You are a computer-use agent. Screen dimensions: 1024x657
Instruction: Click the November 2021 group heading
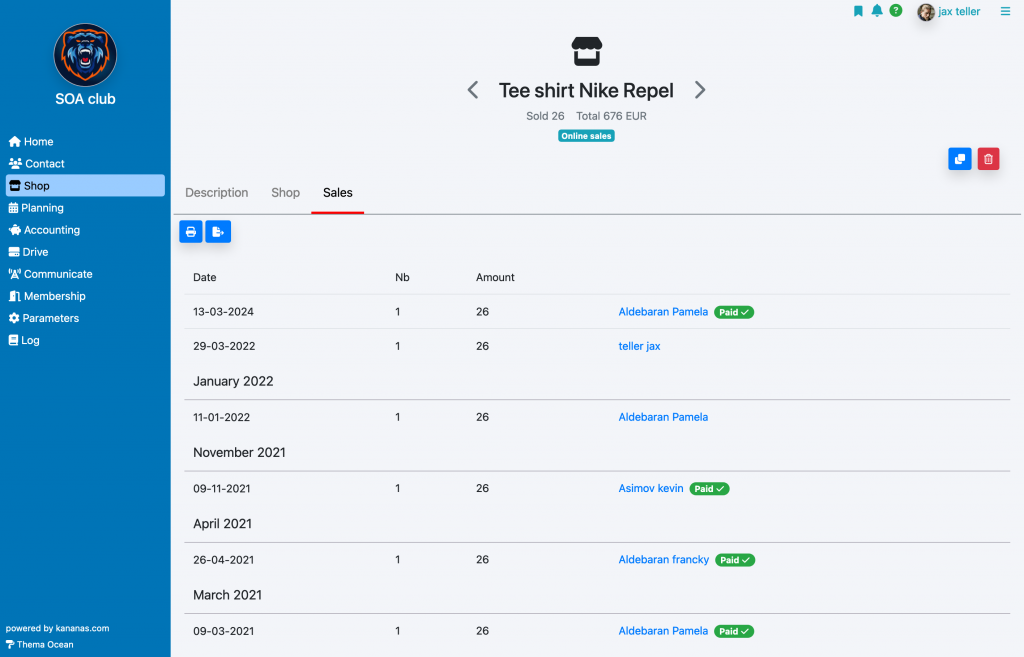[x=239, y=453]
